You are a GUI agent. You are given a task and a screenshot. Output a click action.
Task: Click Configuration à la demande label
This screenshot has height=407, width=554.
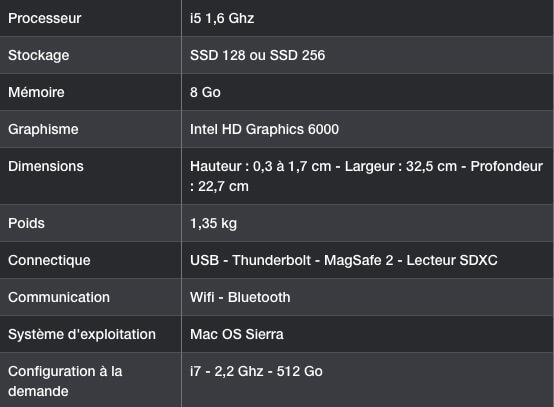[x=65, y=382]
